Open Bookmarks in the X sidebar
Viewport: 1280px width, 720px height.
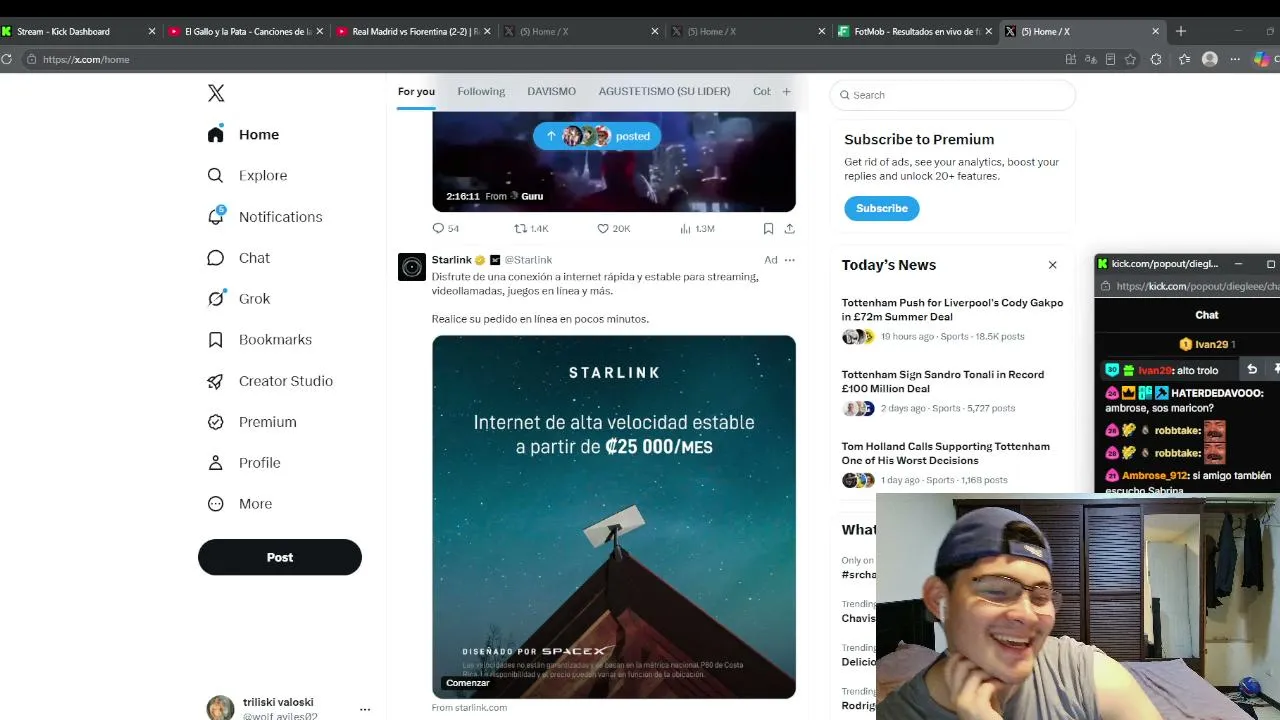coord(260,339)
